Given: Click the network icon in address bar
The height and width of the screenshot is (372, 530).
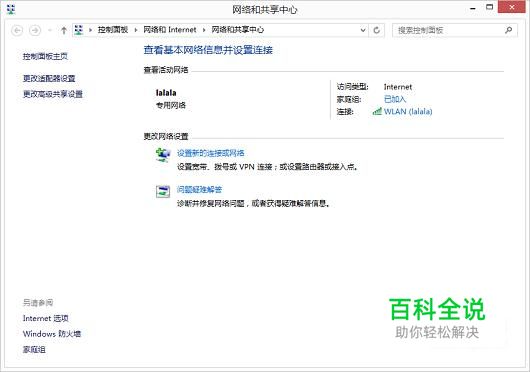Looking at the screenshot, I should click(78, 30).
